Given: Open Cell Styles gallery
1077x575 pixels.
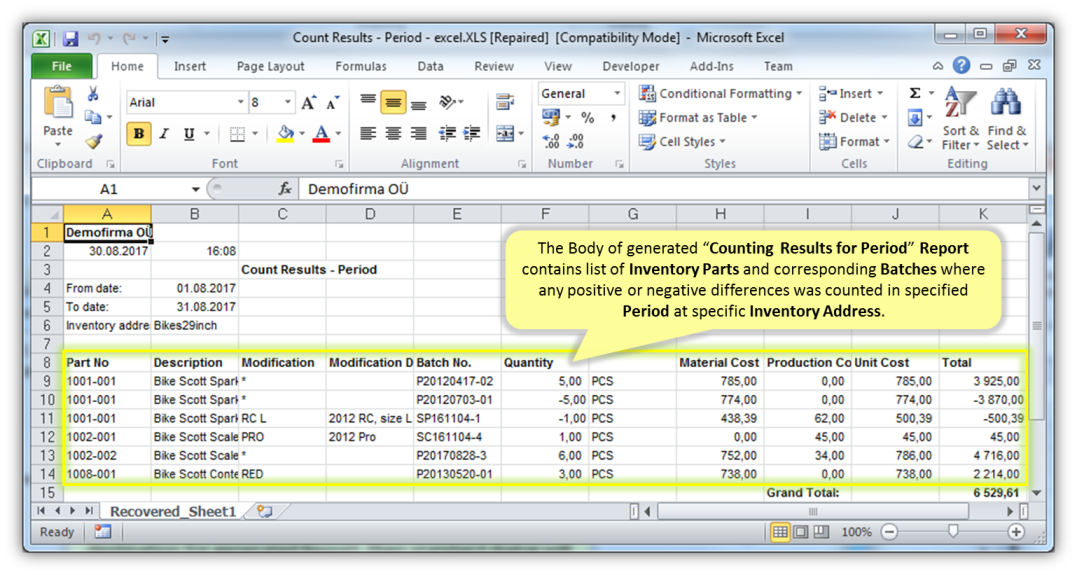Looking at the screenshot, I should pyautogui.click(x=682, y=142).
